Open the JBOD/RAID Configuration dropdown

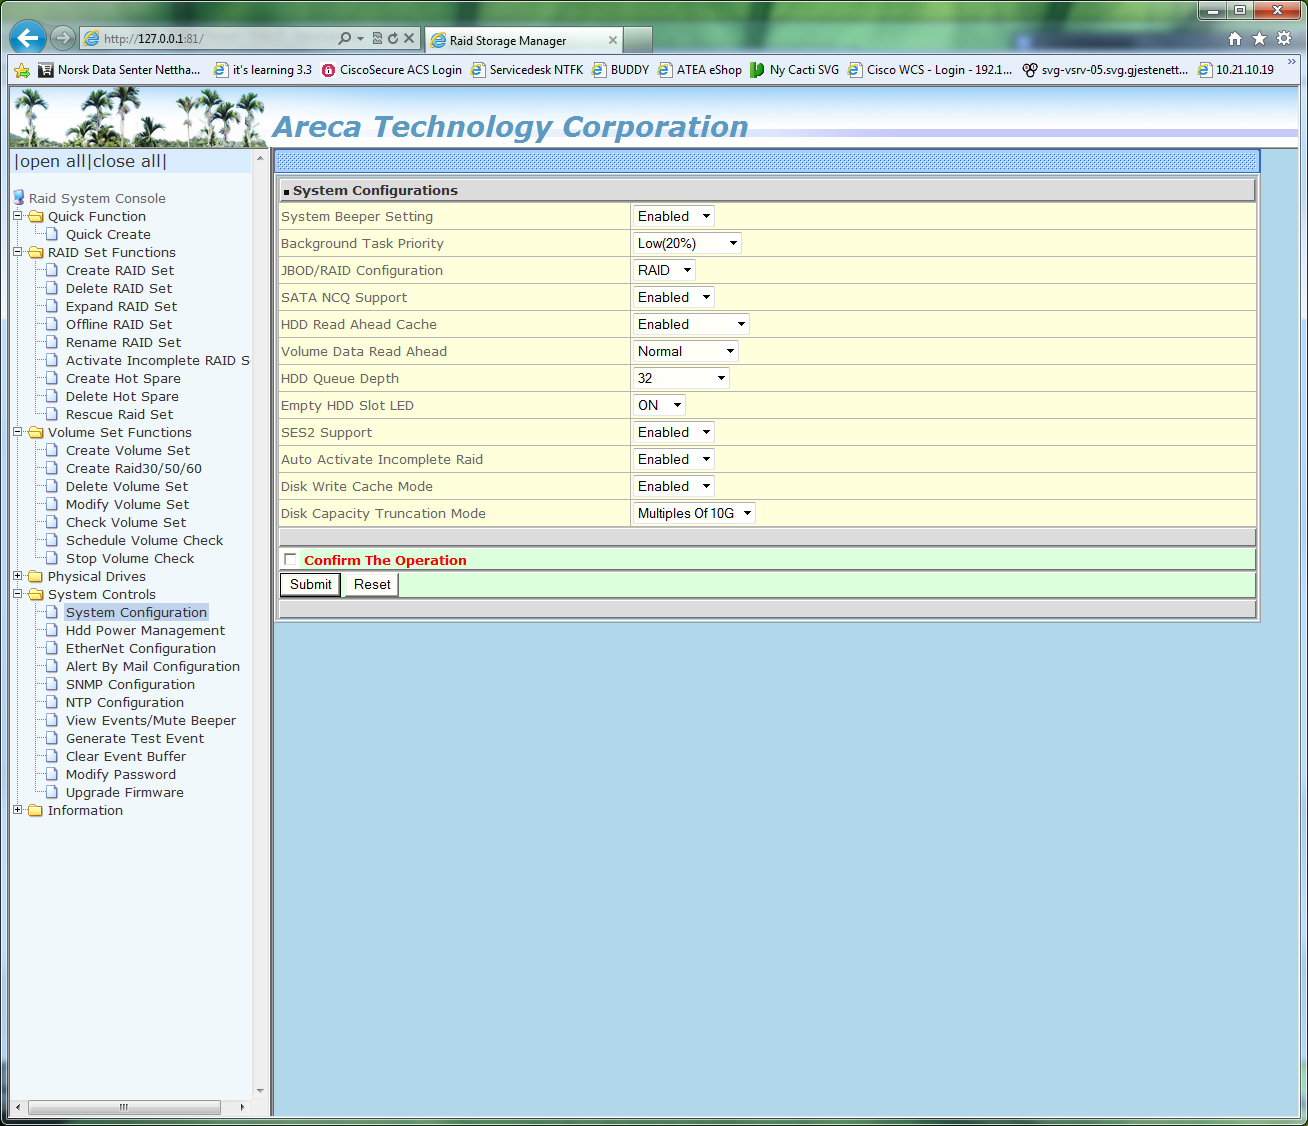coord(664,270)
